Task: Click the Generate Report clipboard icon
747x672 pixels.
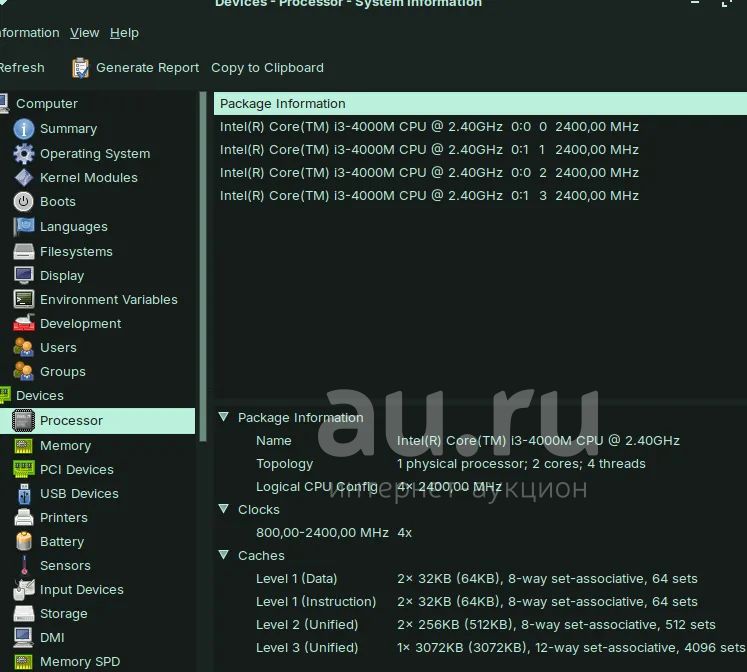Action: coord(81,68)
